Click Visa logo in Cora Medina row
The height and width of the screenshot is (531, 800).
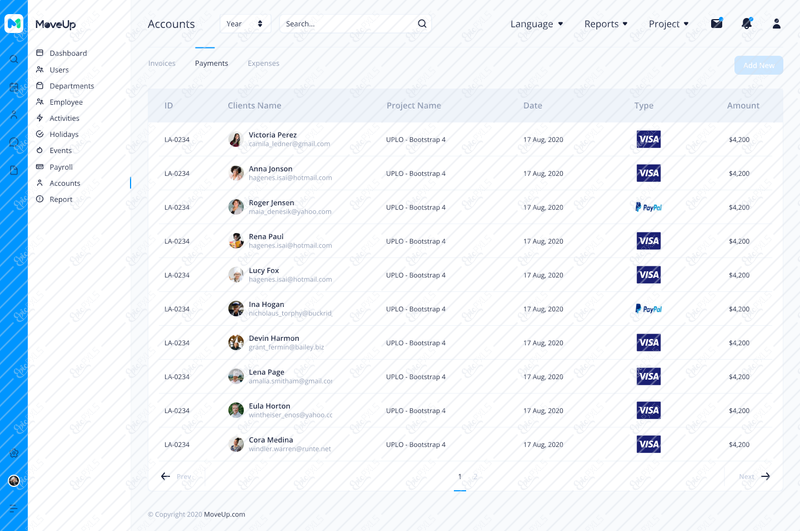(x=648, y=444)
